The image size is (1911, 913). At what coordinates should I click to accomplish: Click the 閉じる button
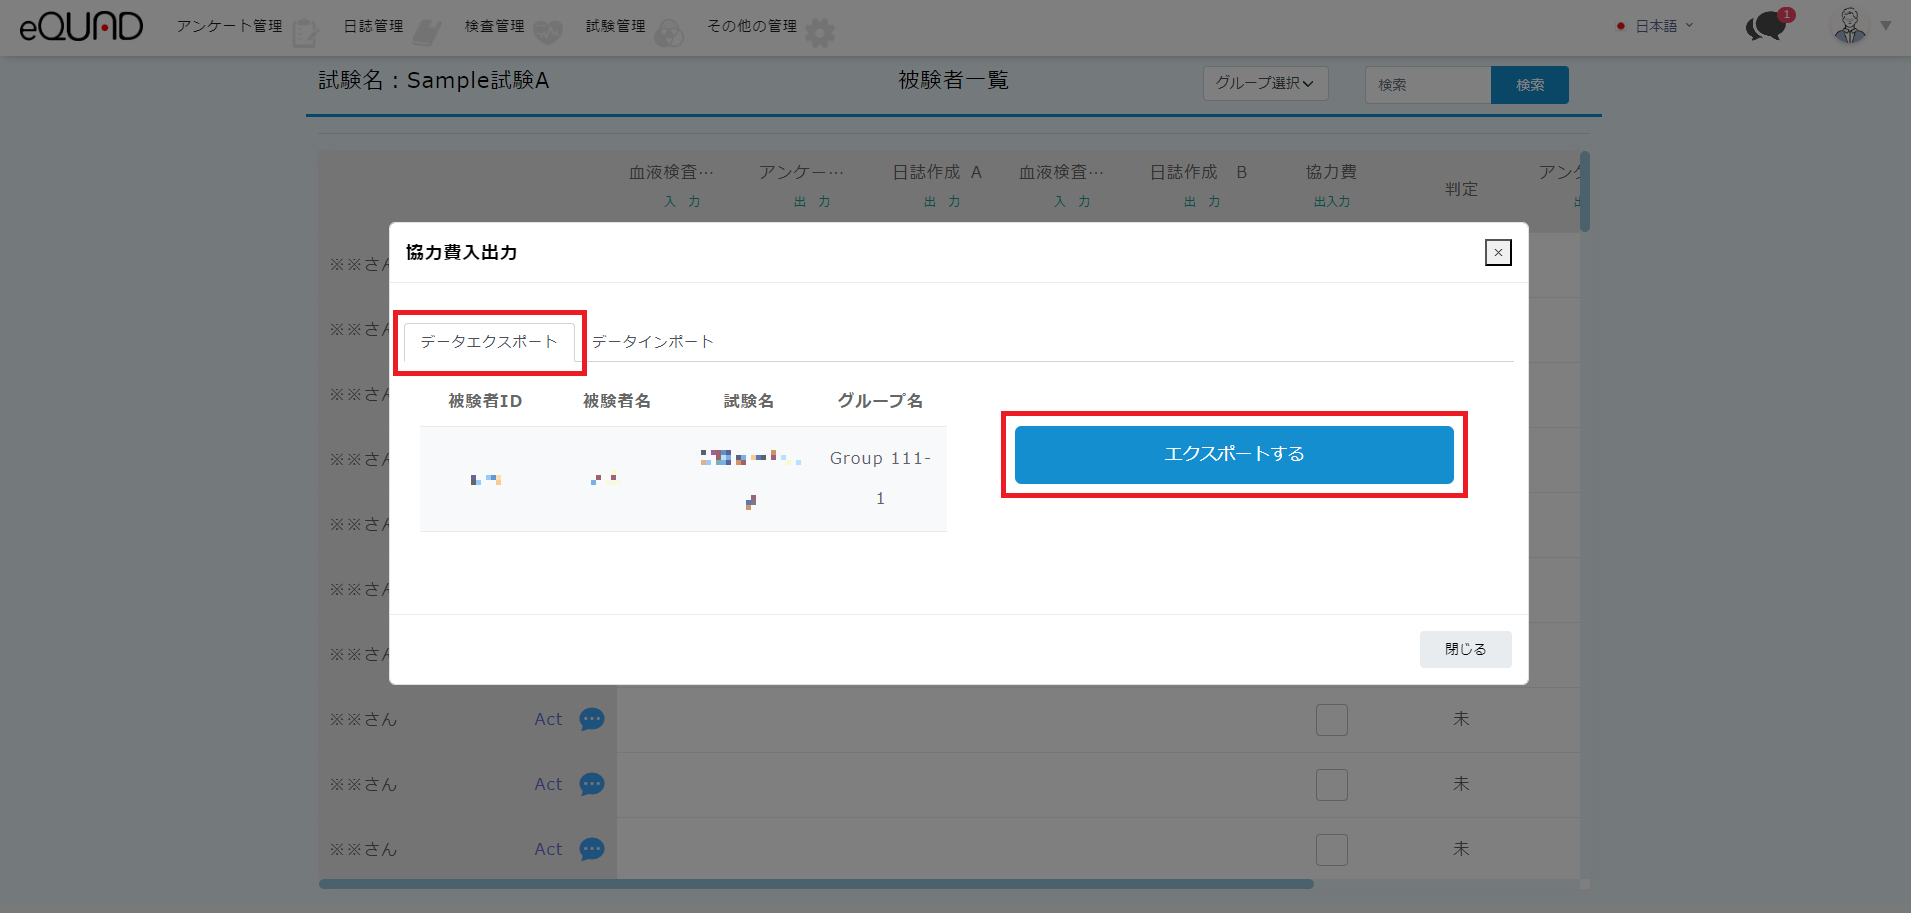click(x=1465, y=649)
